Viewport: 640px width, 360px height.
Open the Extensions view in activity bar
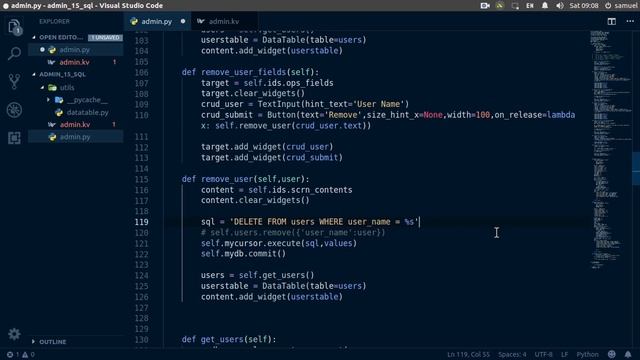click(14, 138)
